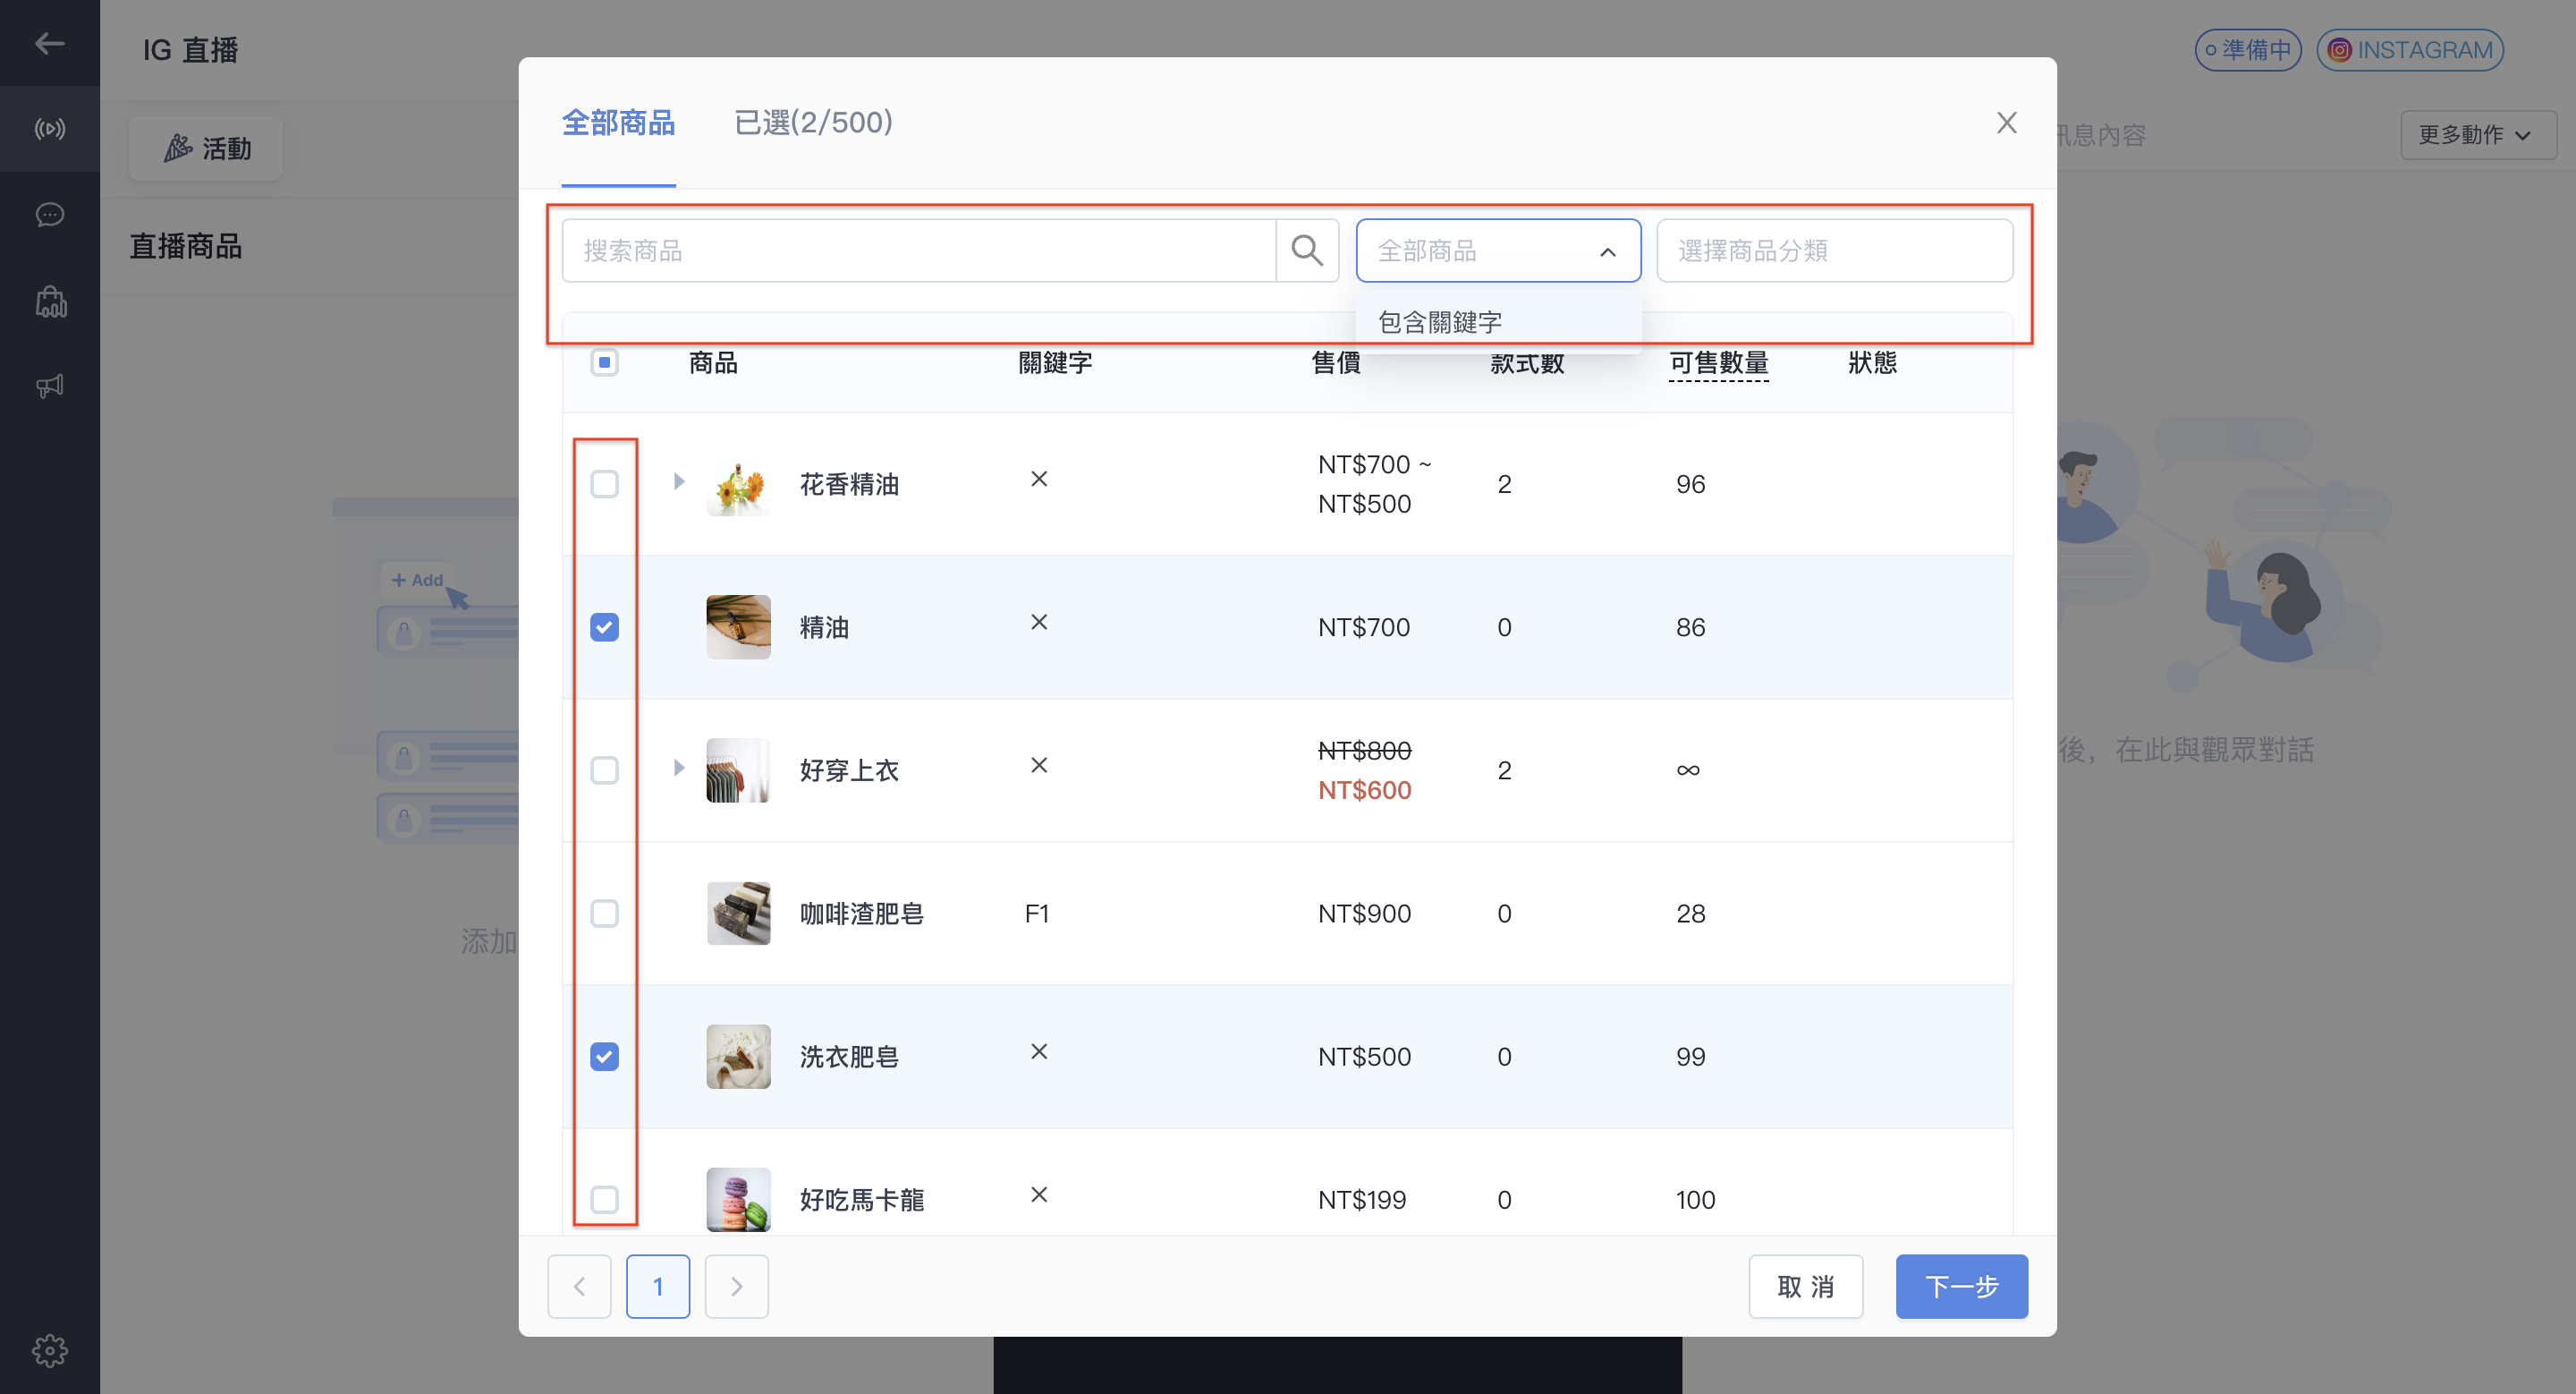
Task: Open the settings gear in the sidebar
Action: coord(49,1350)
